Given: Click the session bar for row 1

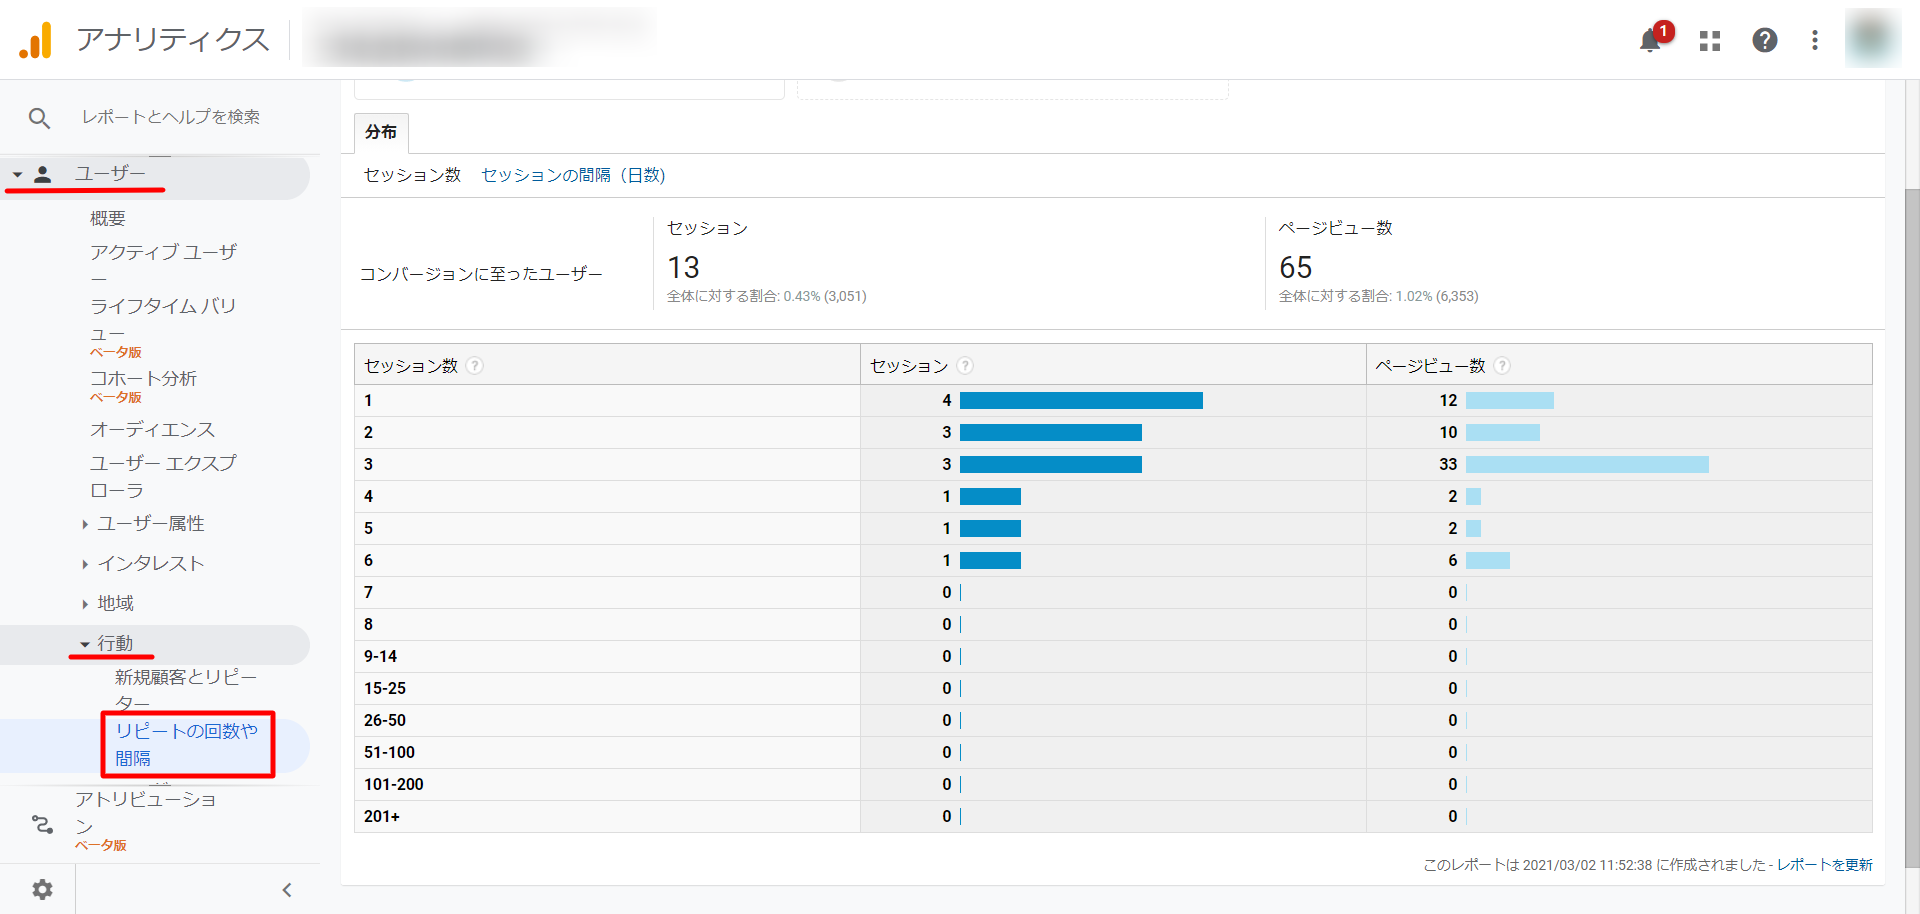Looking at the screenshot, I should pyautogui.click(x=1080, y=401).
